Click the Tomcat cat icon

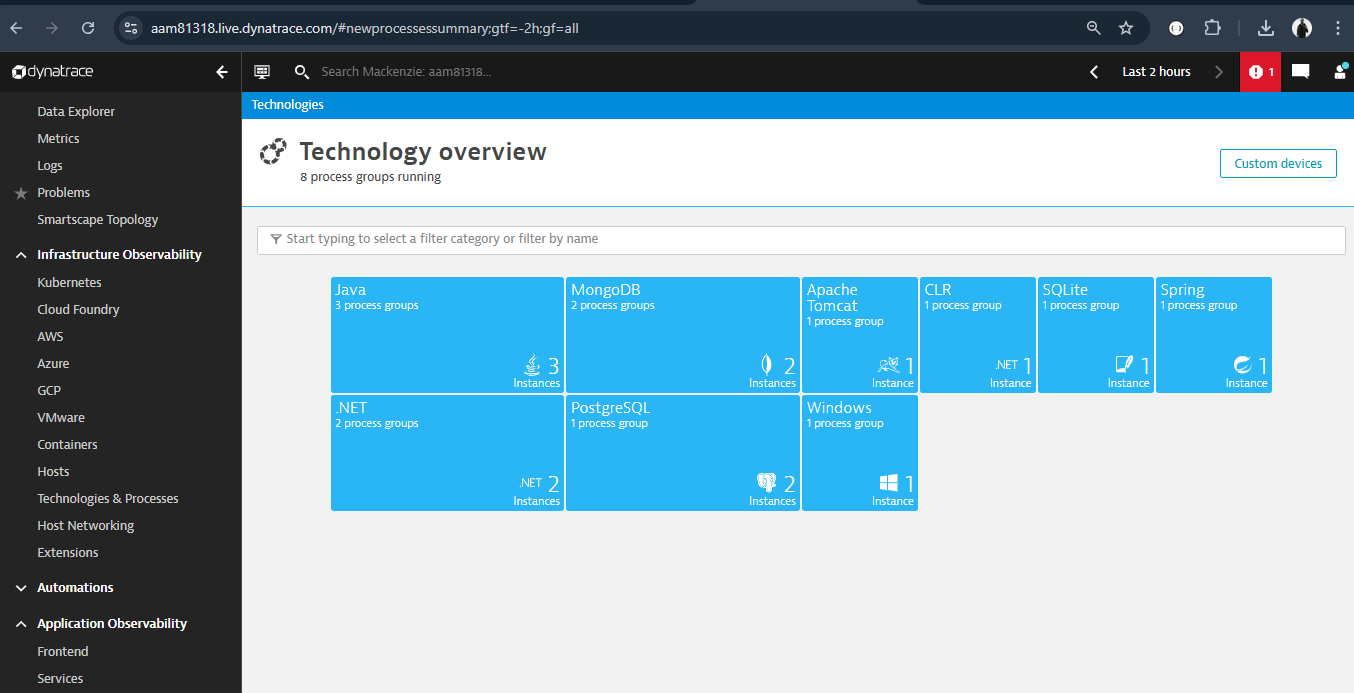tap(889, 366)
